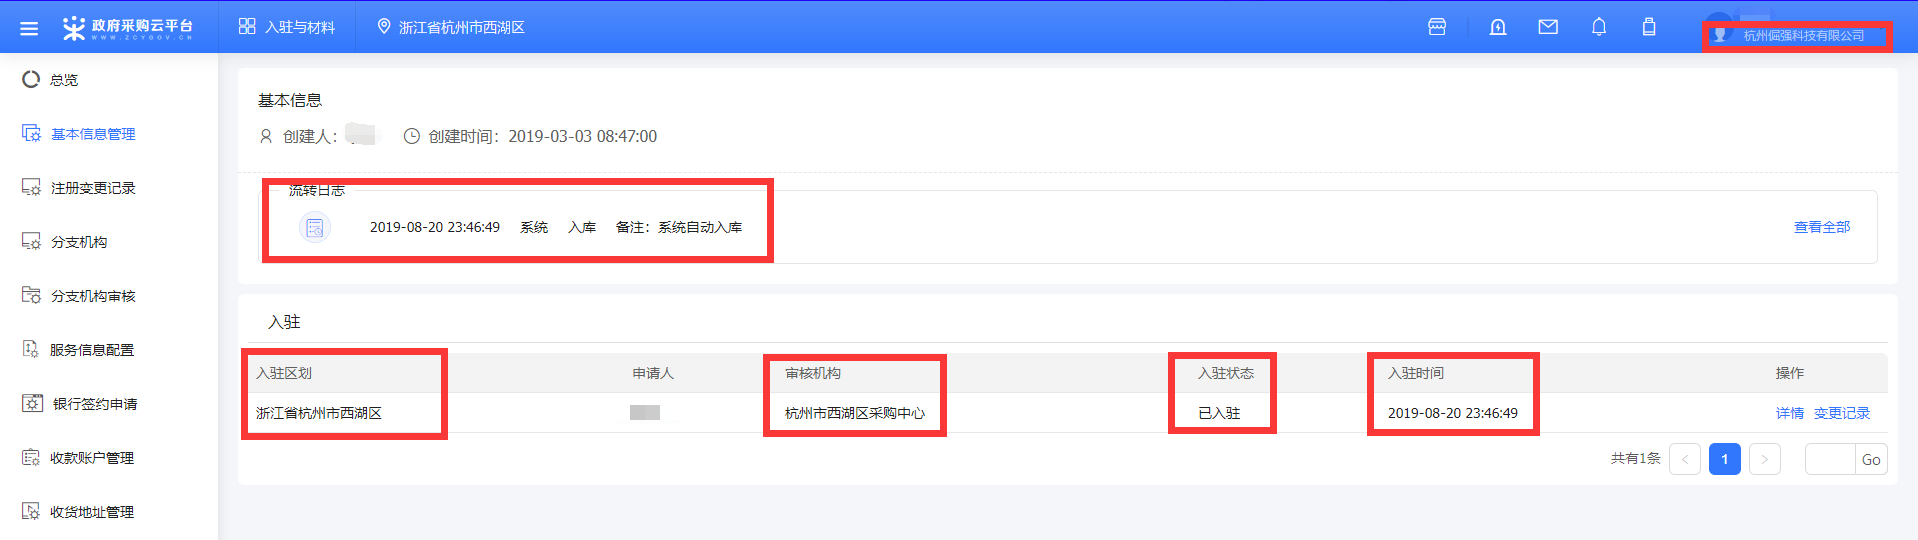Open the mail envelope icon

point(1547,27)
